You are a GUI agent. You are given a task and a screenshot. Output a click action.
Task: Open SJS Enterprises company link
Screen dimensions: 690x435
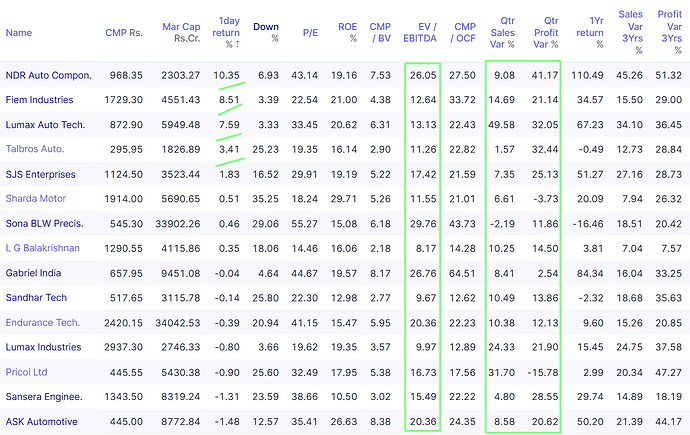click(x=40, y=174)
